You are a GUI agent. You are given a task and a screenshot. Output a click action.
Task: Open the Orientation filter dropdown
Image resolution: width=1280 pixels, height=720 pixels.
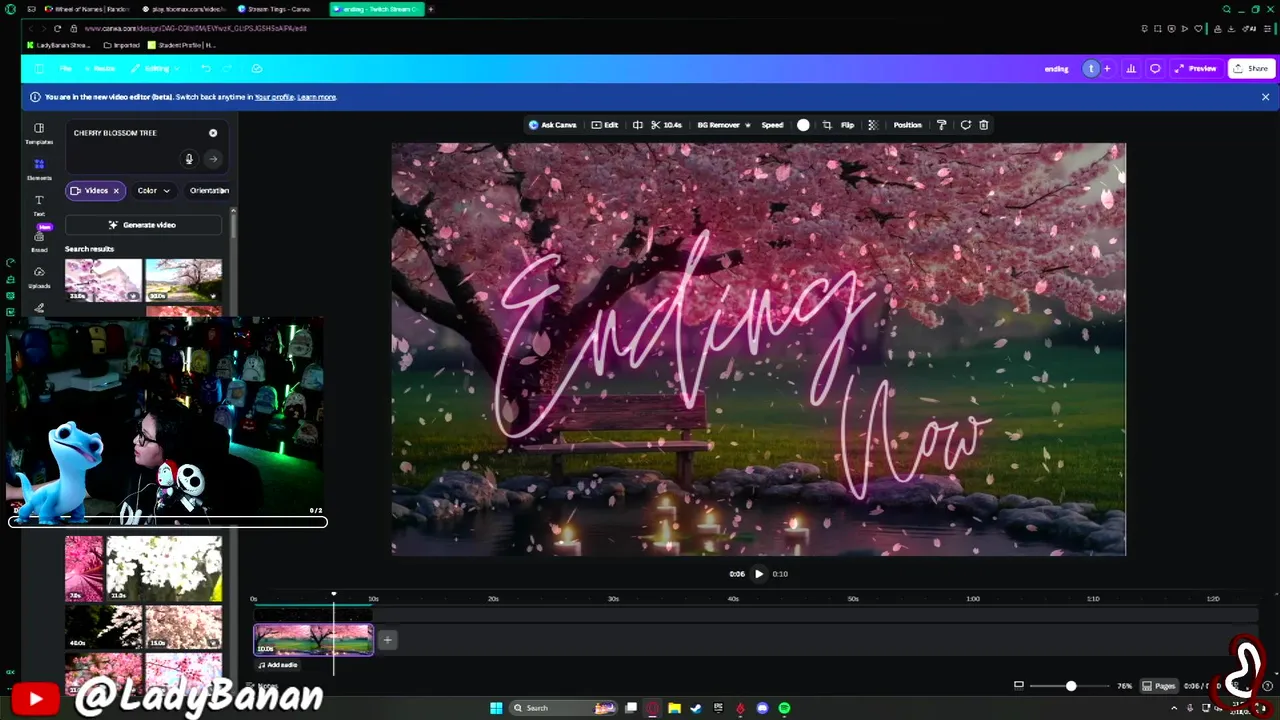click(209, 190)
